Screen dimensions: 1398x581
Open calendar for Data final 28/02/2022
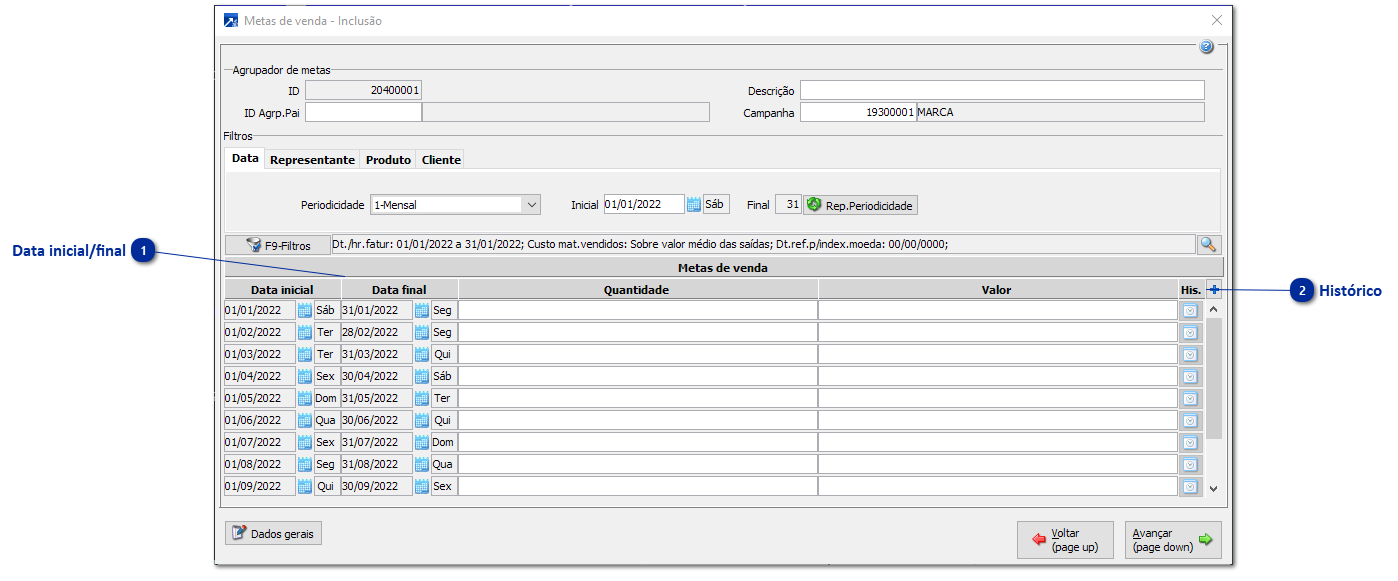(422, 332)
